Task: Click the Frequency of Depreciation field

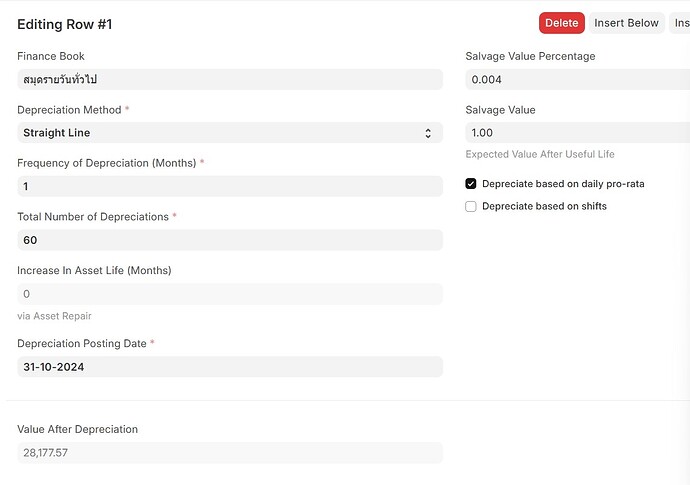Action: pyautogui.click(x=230, y=186)
